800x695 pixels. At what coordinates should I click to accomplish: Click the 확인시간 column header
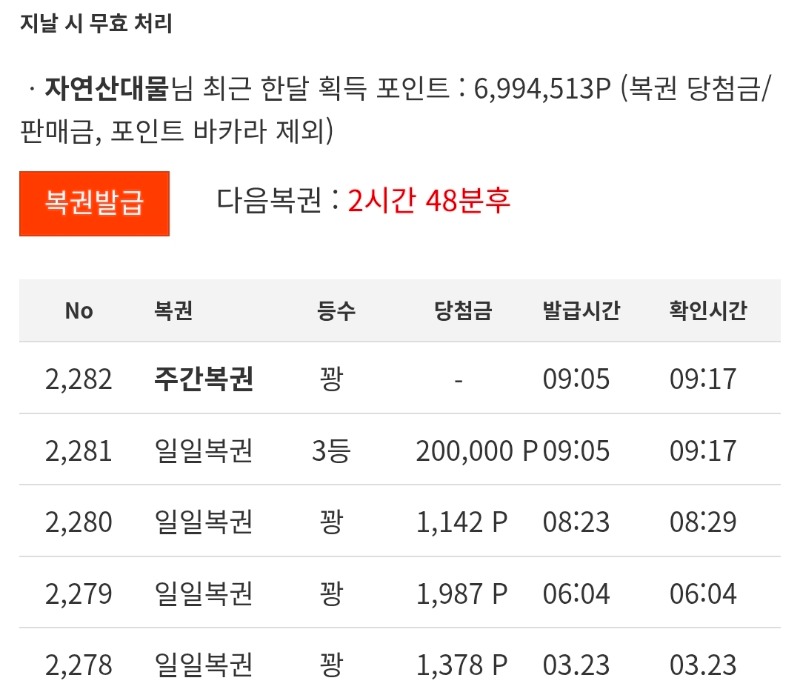click(x=708, y=310)
